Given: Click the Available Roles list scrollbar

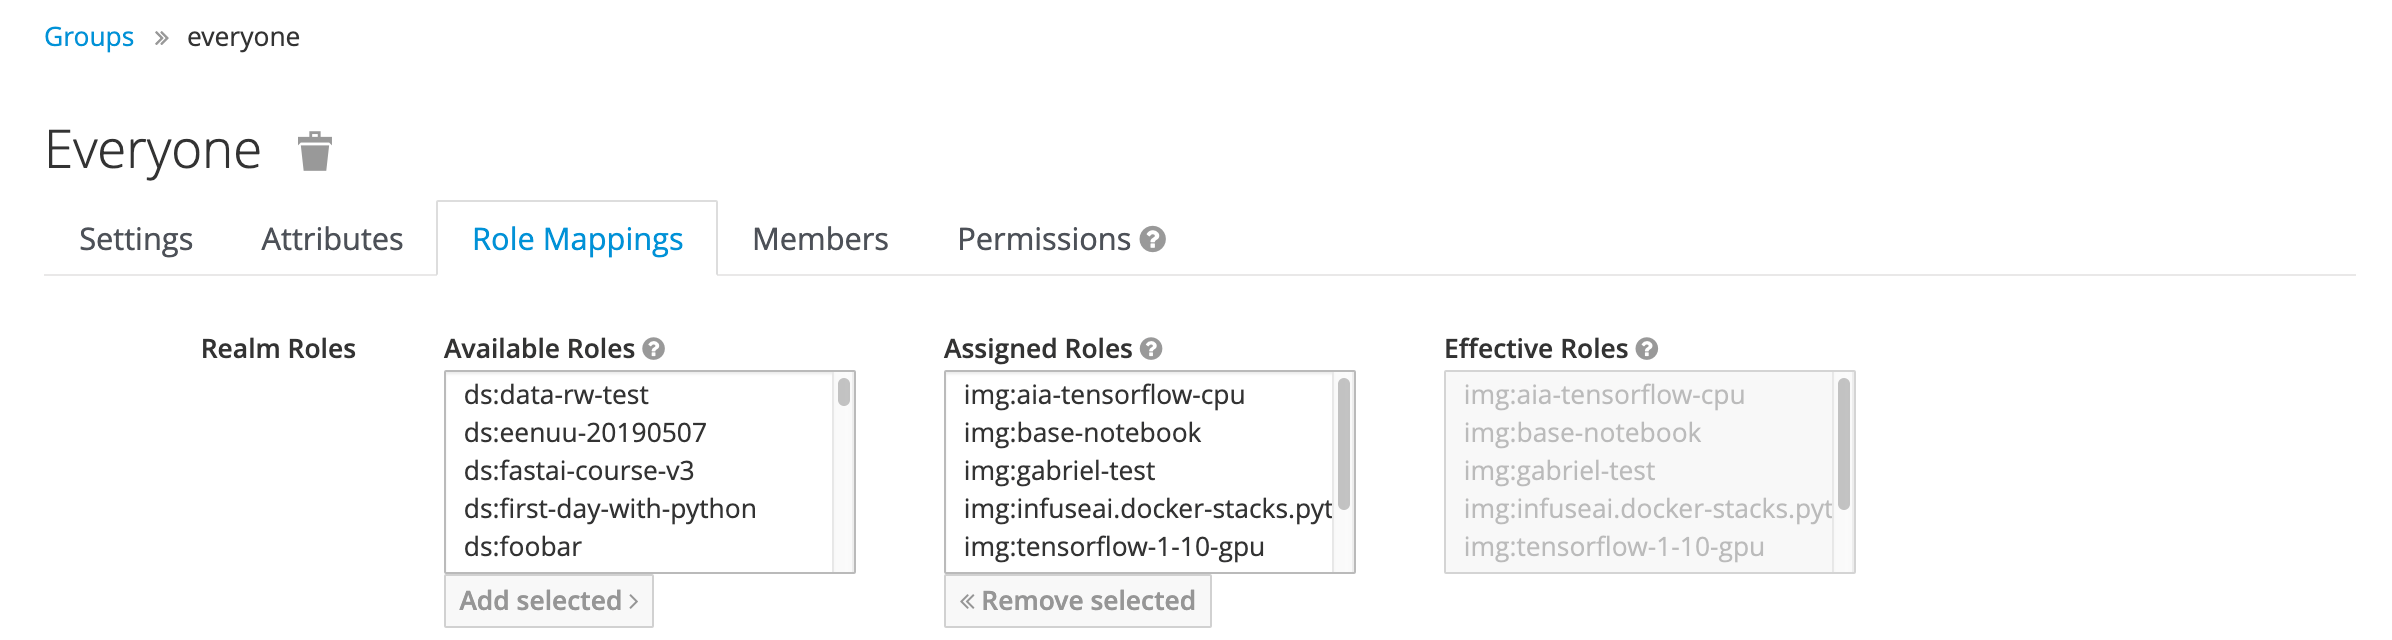Looking at the screenshot, I should click(x=844, y=472).
